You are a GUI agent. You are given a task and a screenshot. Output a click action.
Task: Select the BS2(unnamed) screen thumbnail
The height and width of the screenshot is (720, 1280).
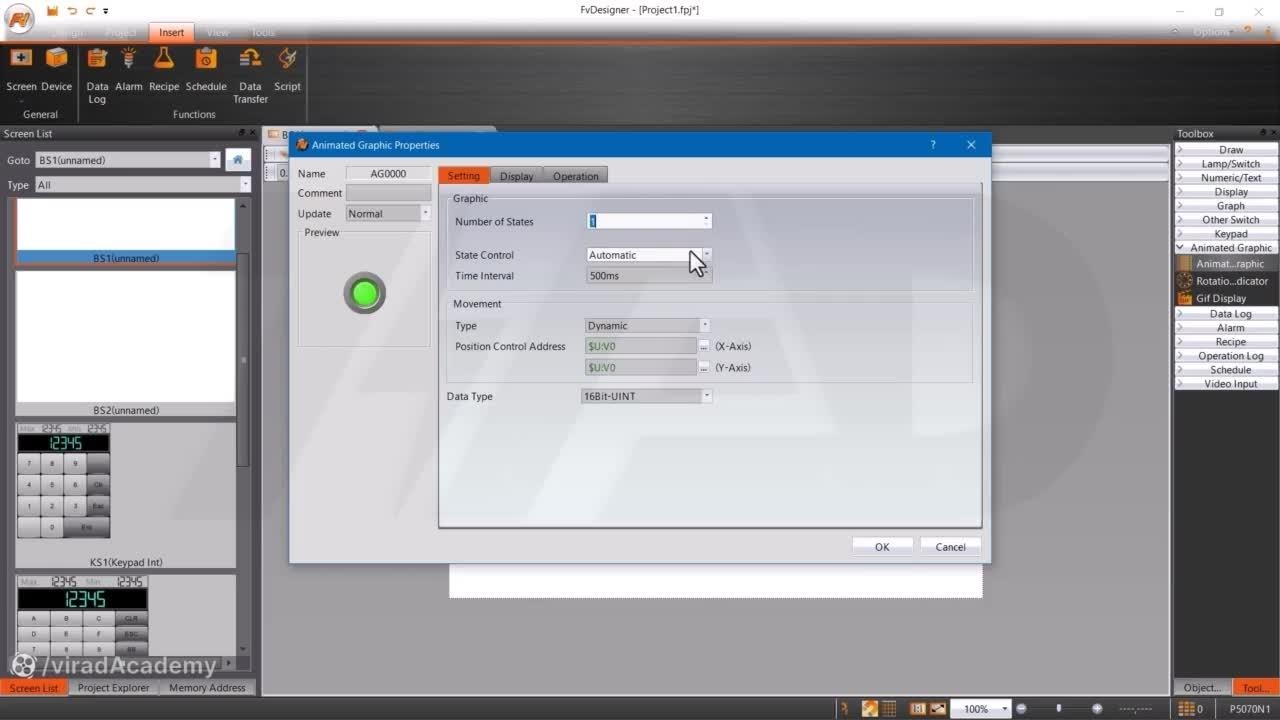[125, 337]
